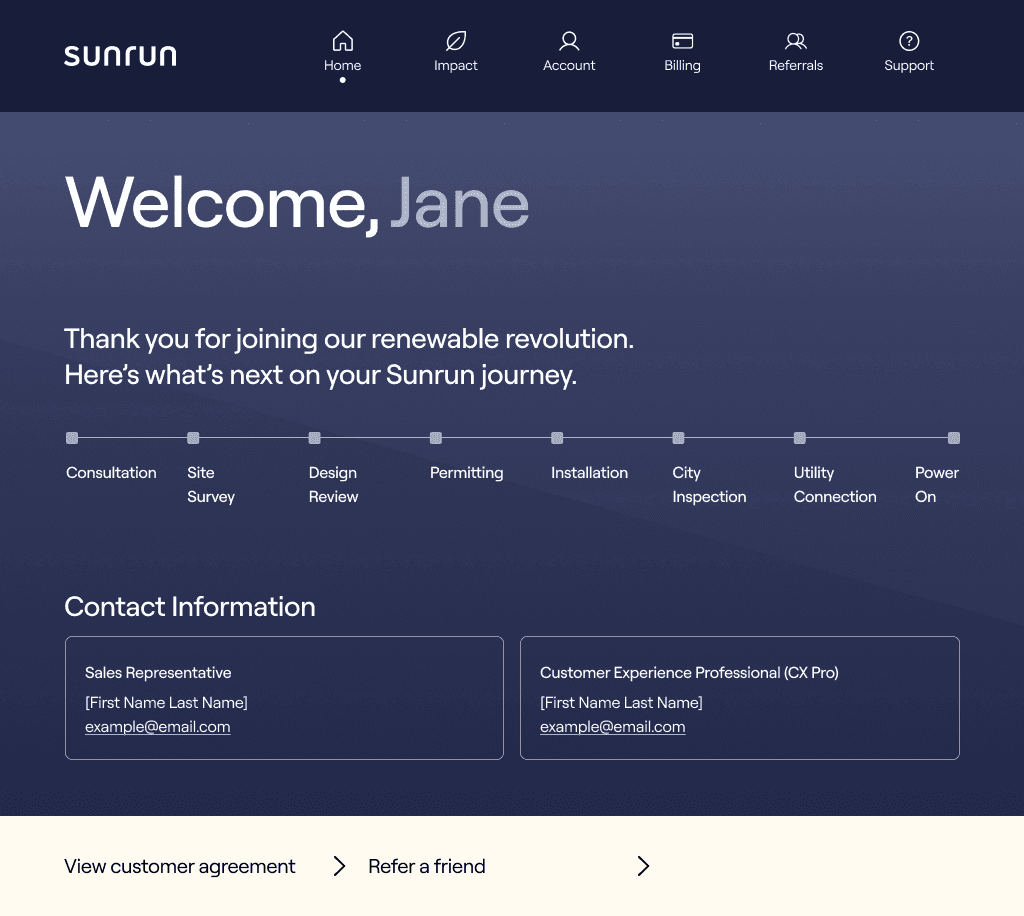Select the Power On step marker

[x=954, y=438]
